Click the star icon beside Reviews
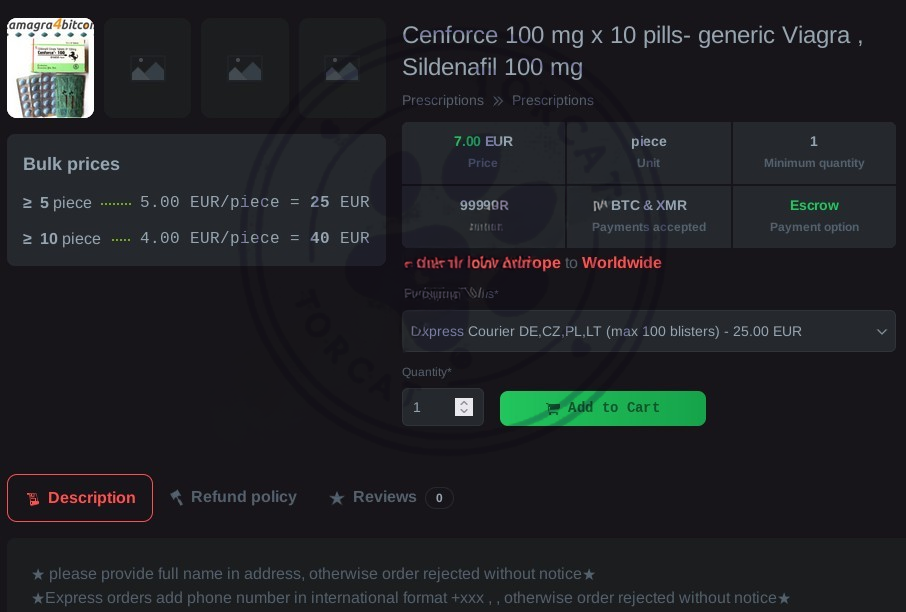 pos(337,498)
